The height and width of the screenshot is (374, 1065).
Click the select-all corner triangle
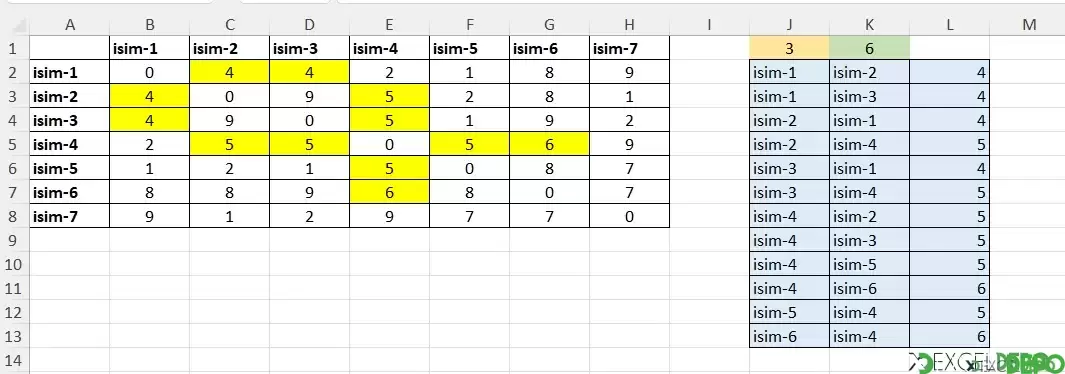click(14, 25)
